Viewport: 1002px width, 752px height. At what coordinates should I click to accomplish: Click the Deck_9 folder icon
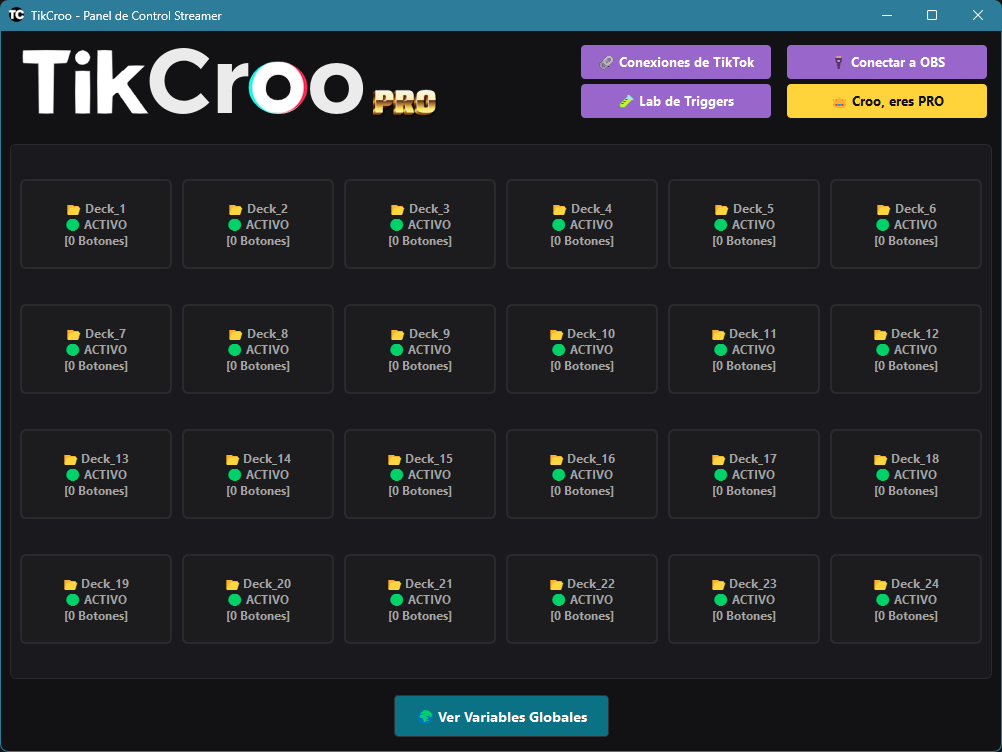(x=397, y=335)
